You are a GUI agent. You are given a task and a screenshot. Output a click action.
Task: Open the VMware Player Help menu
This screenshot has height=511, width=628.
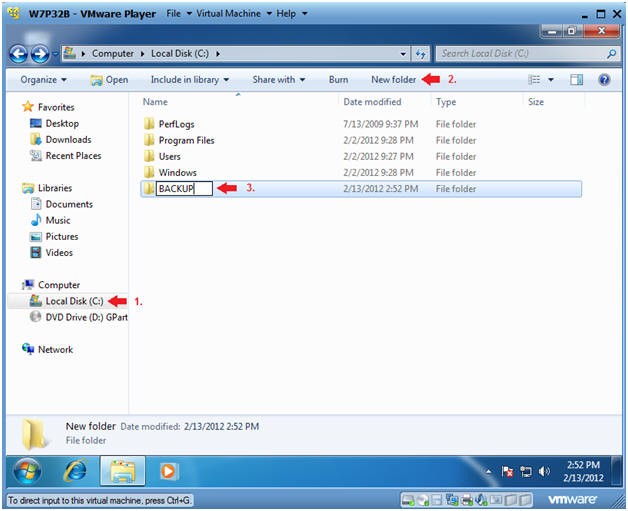(292, 14)
